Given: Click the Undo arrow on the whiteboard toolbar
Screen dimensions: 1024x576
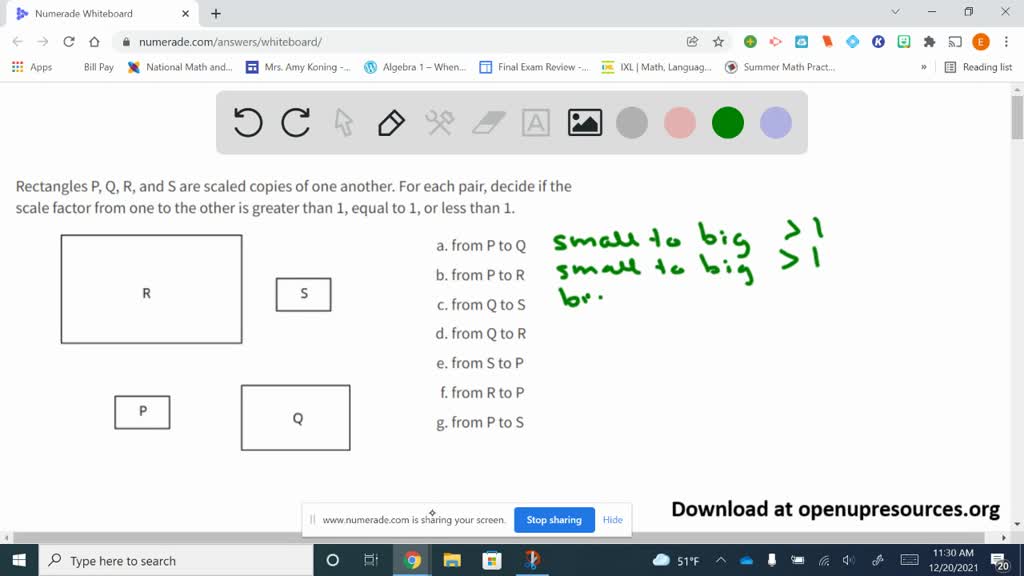Looking at the screenshot, I should (x=246, y=122).
